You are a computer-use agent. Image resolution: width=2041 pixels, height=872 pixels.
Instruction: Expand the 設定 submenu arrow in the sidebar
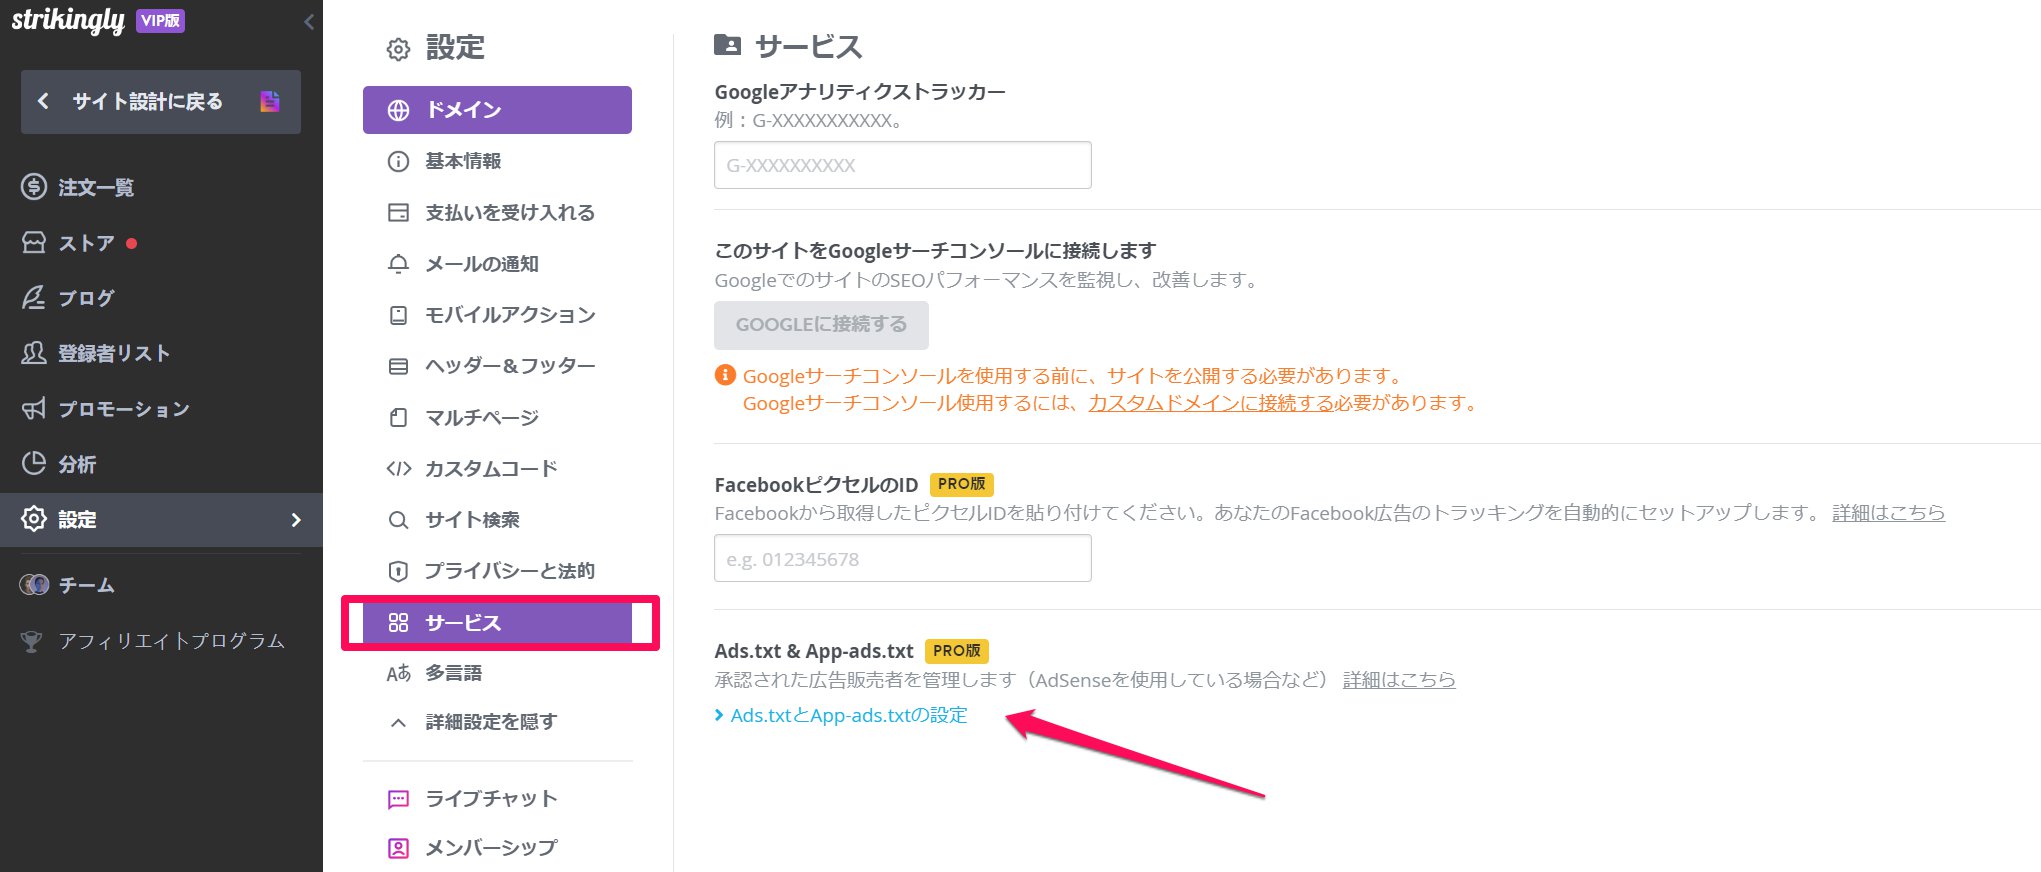pos(295,519)
